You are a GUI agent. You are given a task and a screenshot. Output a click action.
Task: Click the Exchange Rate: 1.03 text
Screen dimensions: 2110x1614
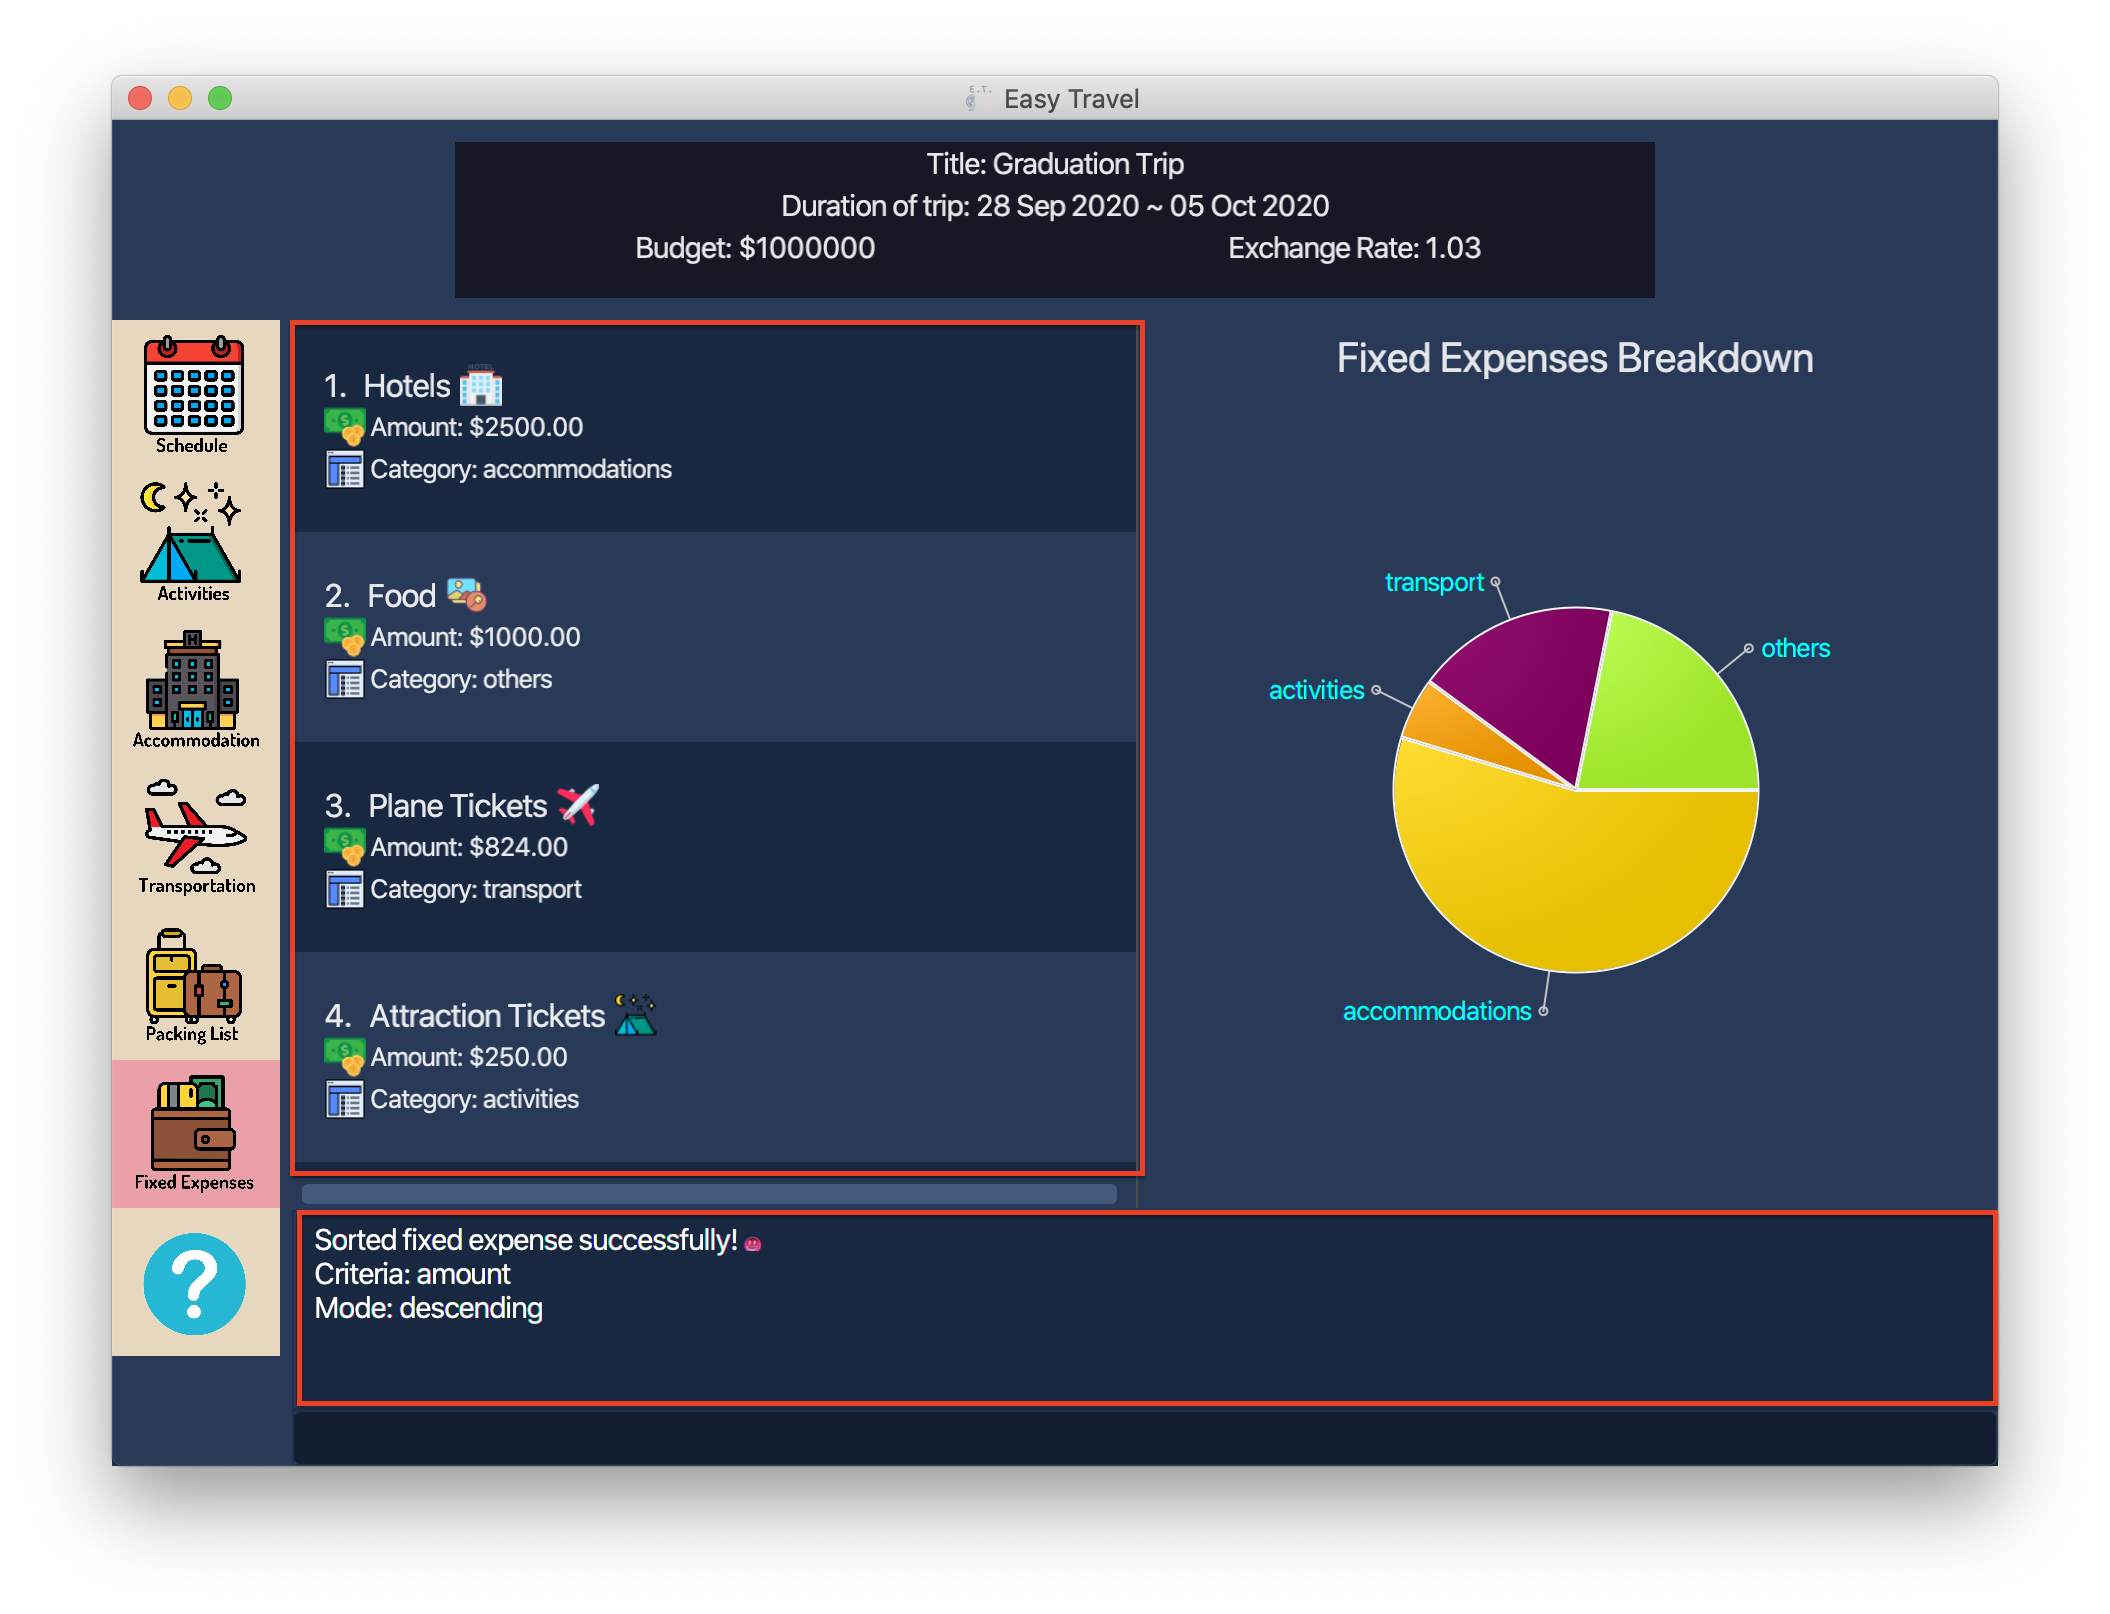point(1354,247)
